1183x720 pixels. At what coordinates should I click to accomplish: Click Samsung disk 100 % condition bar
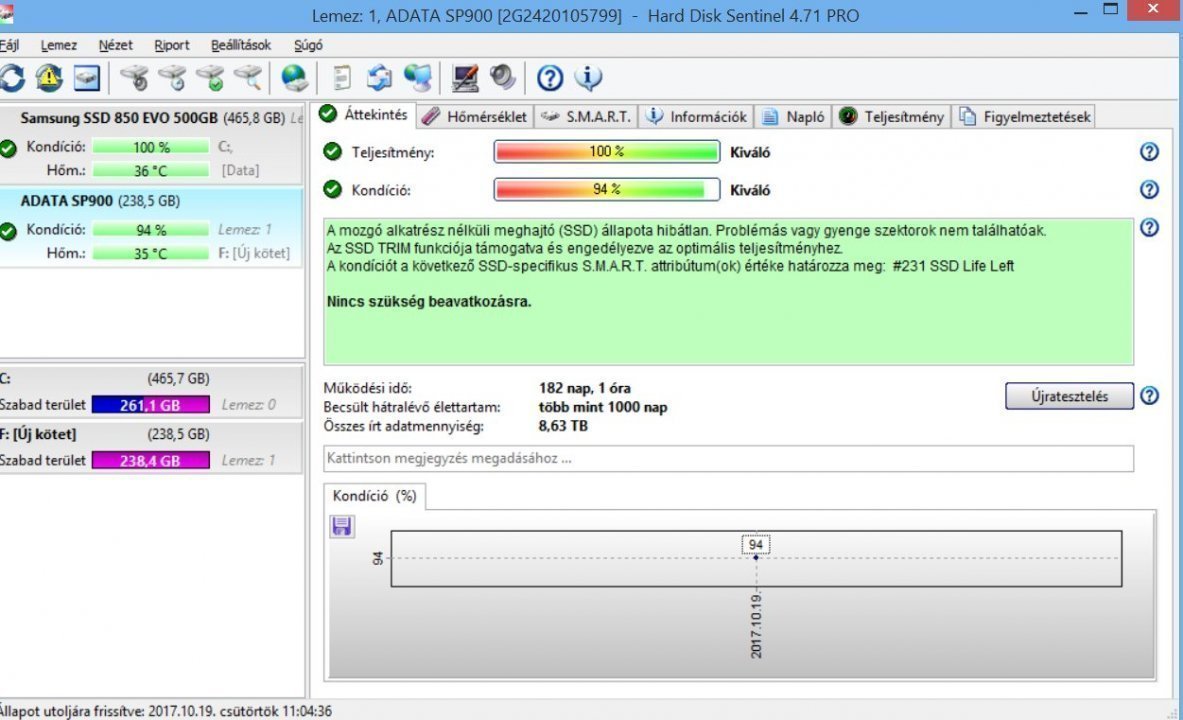point(151,147)
